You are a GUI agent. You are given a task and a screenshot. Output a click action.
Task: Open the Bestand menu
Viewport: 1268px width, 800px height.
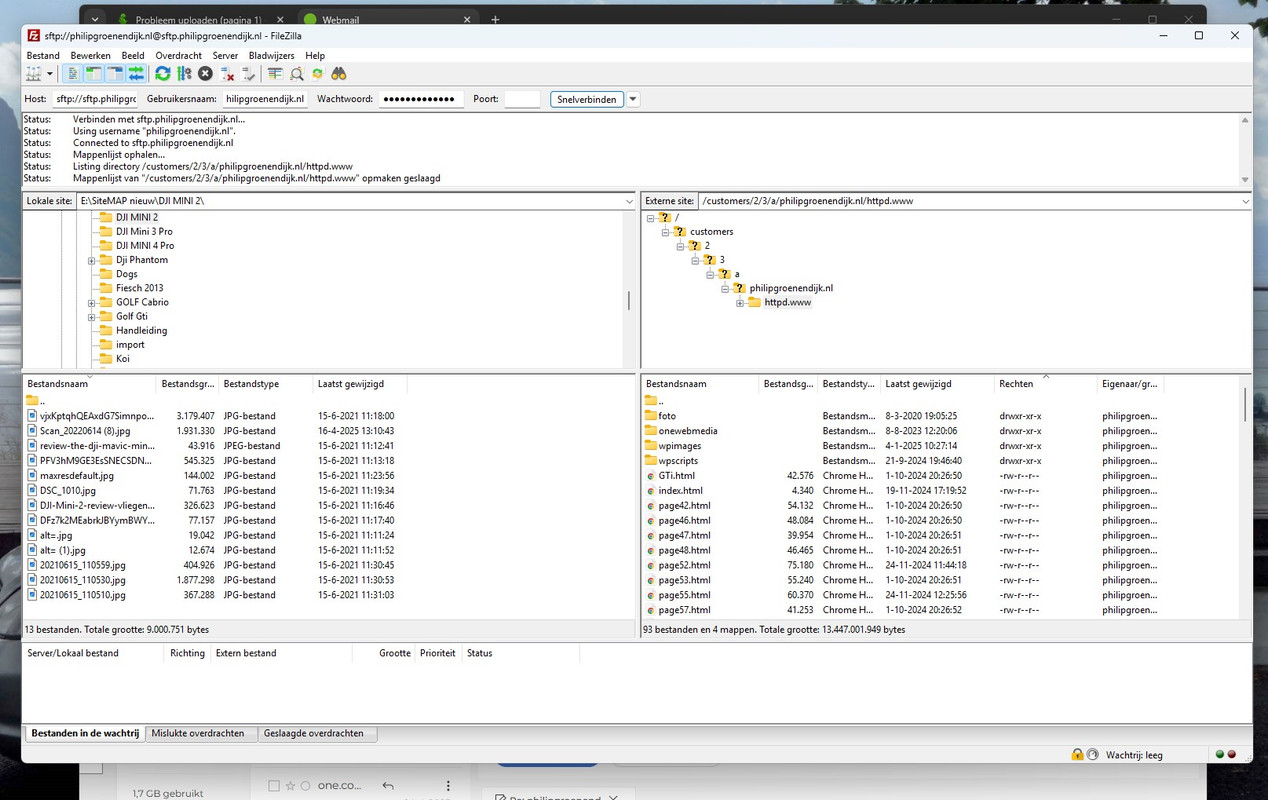[x=43, y=56]
